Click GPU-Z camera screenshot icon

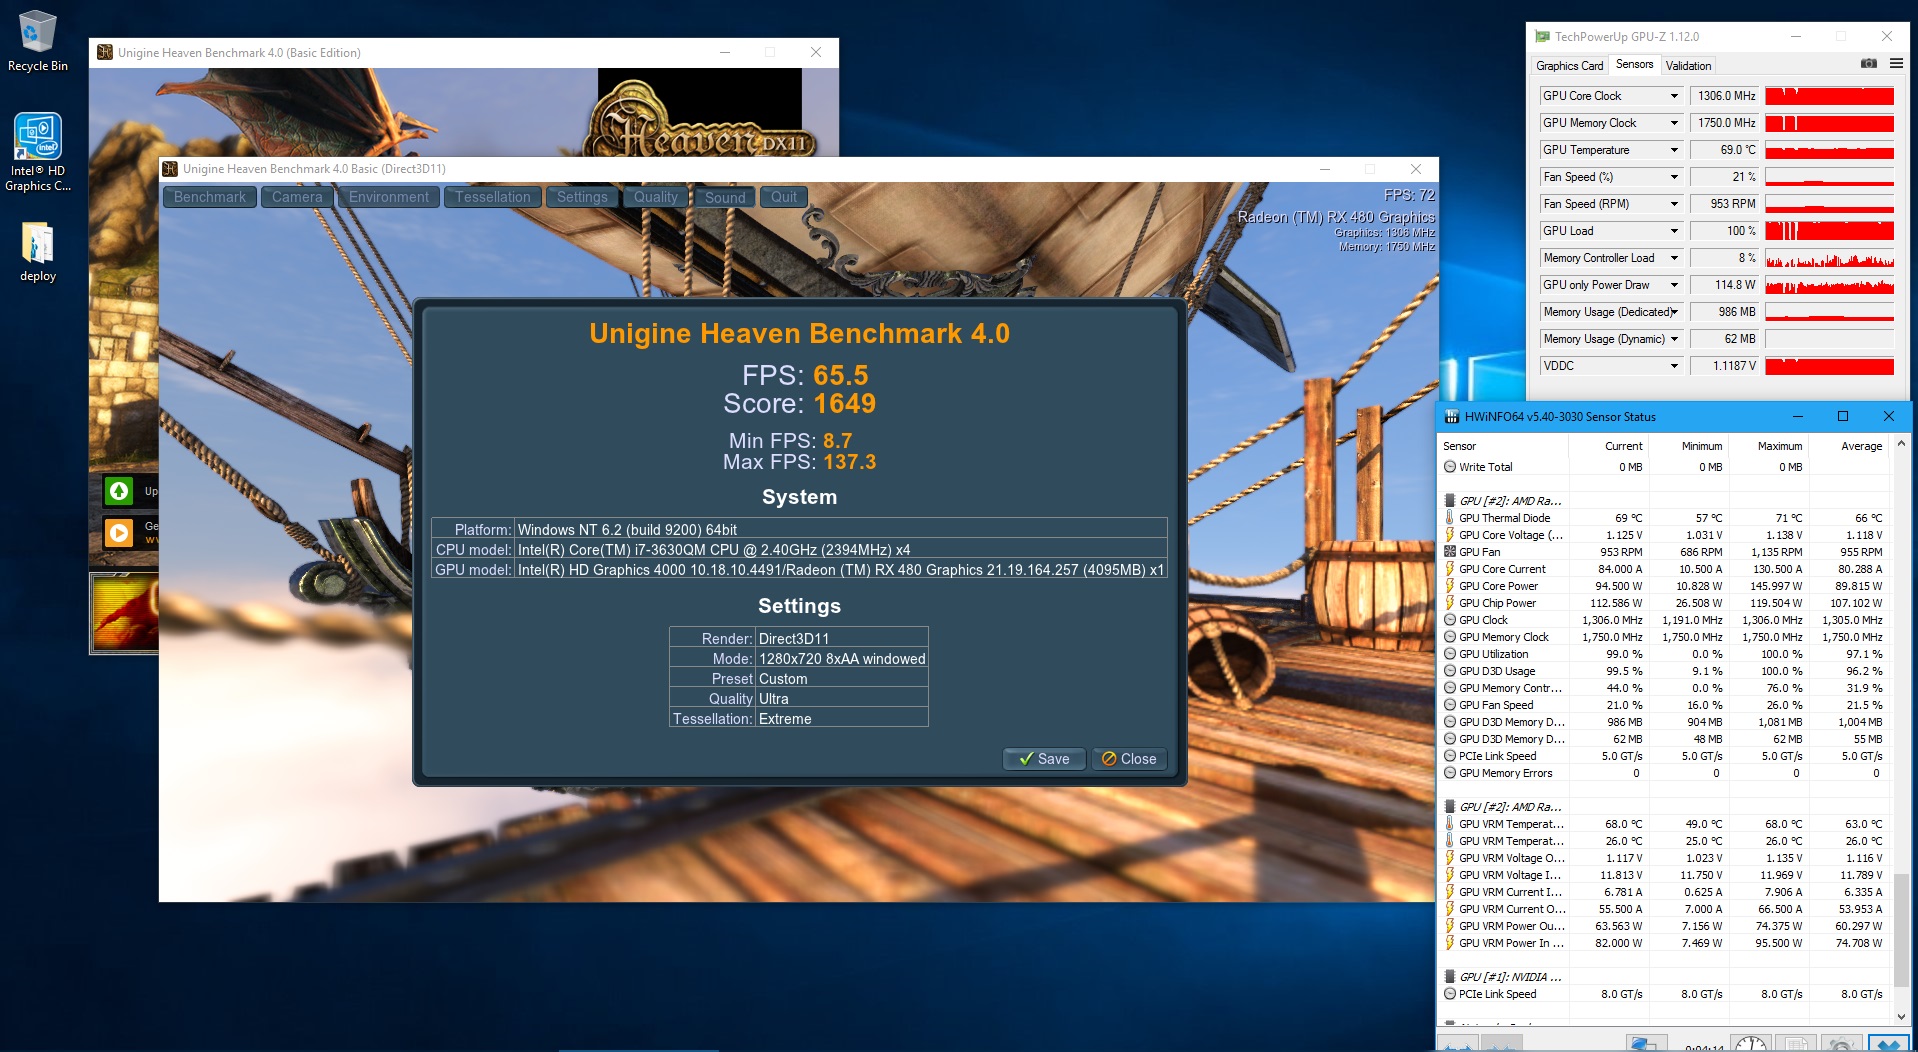[1868, 64]
